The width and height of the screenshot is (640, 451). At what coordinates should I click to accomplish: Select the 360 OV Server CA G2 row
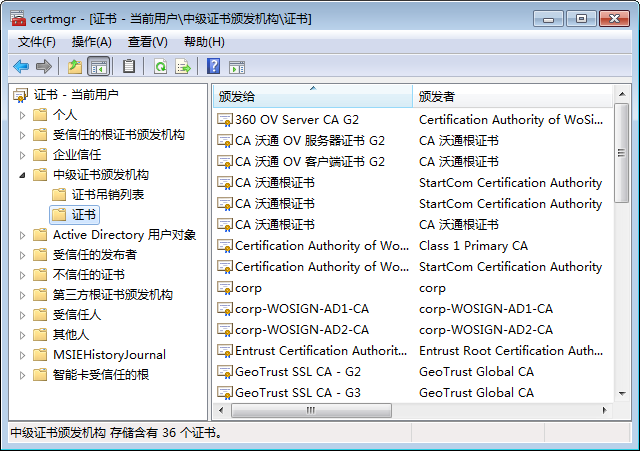coord(412,120)
